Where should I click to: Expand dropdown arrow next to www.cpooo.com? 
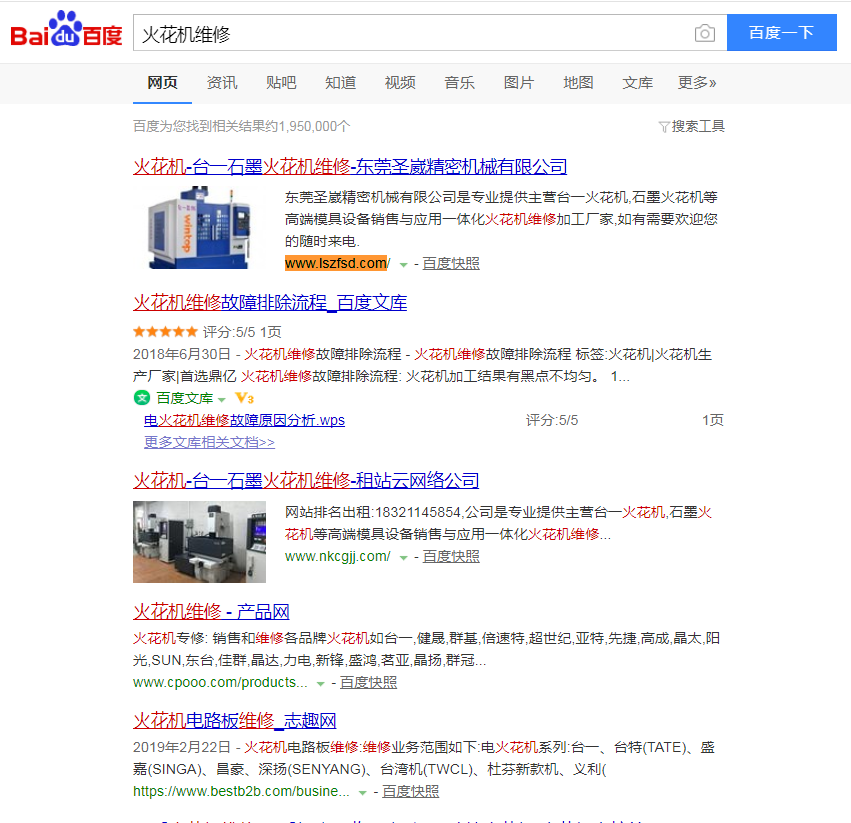(x=320, y=684)
